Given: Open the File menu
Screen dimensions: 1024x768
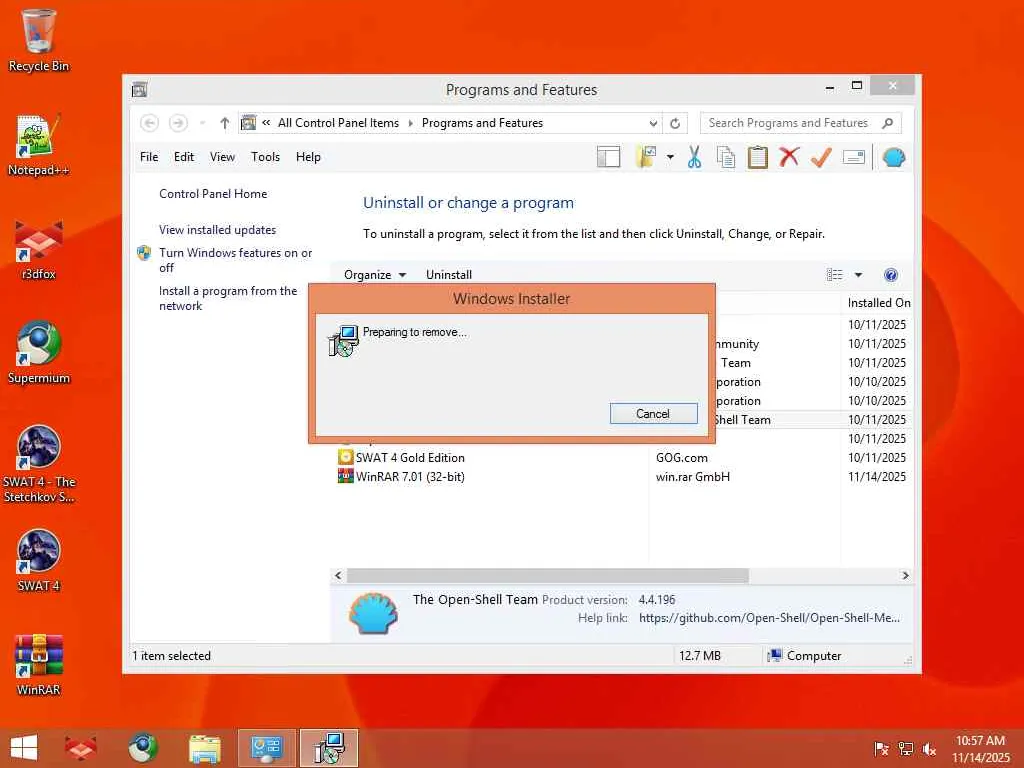Looking at the screenshot, I should (x=149, y=157).
